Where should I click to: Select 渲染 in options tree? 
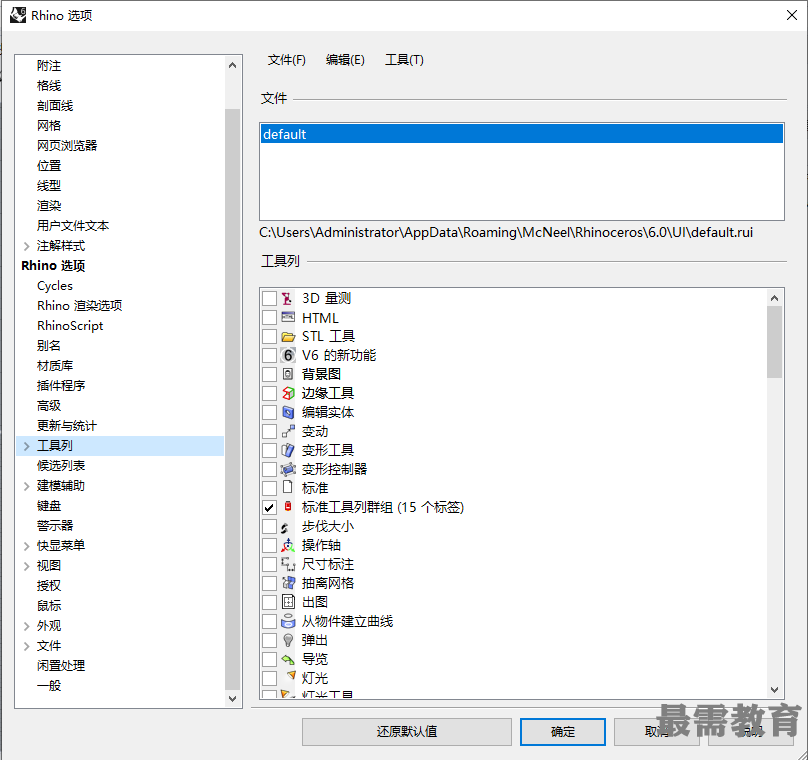(x=49, y=206)
